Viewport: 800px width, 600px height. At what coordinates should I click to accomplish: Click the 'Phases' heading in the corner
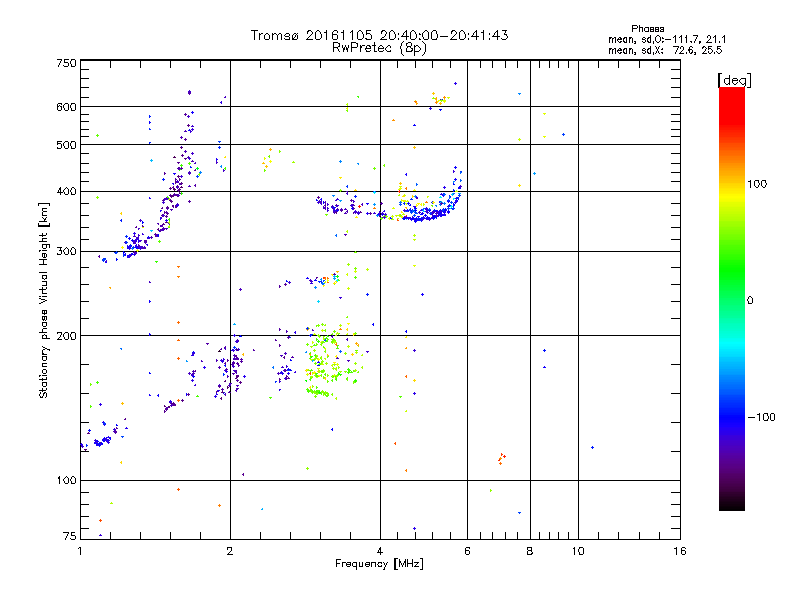pos(647,29)
